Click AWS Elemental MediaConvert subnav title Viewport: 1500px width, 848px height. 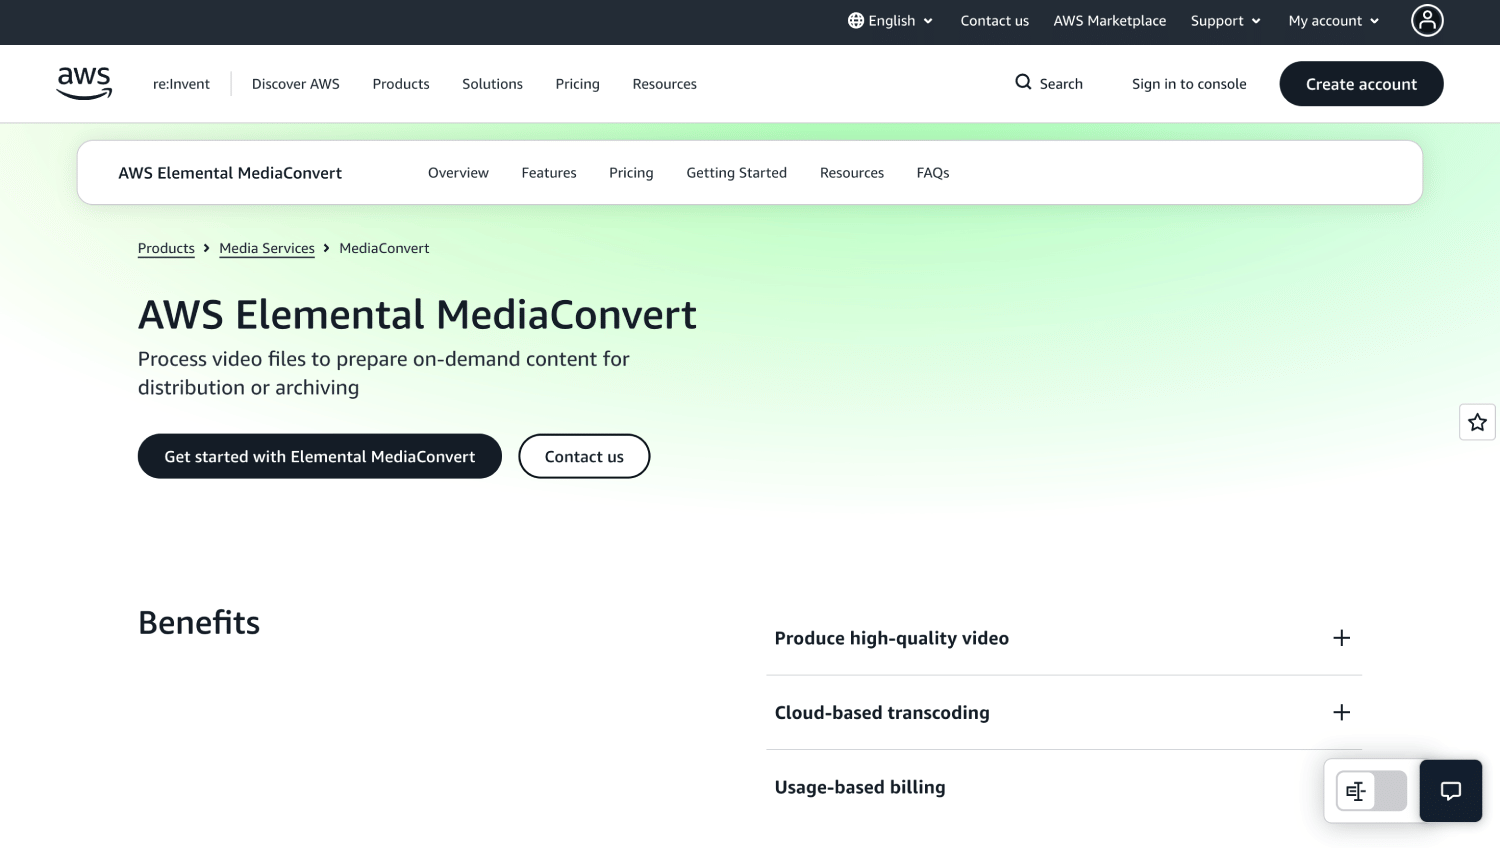click(x=230, y=173)
